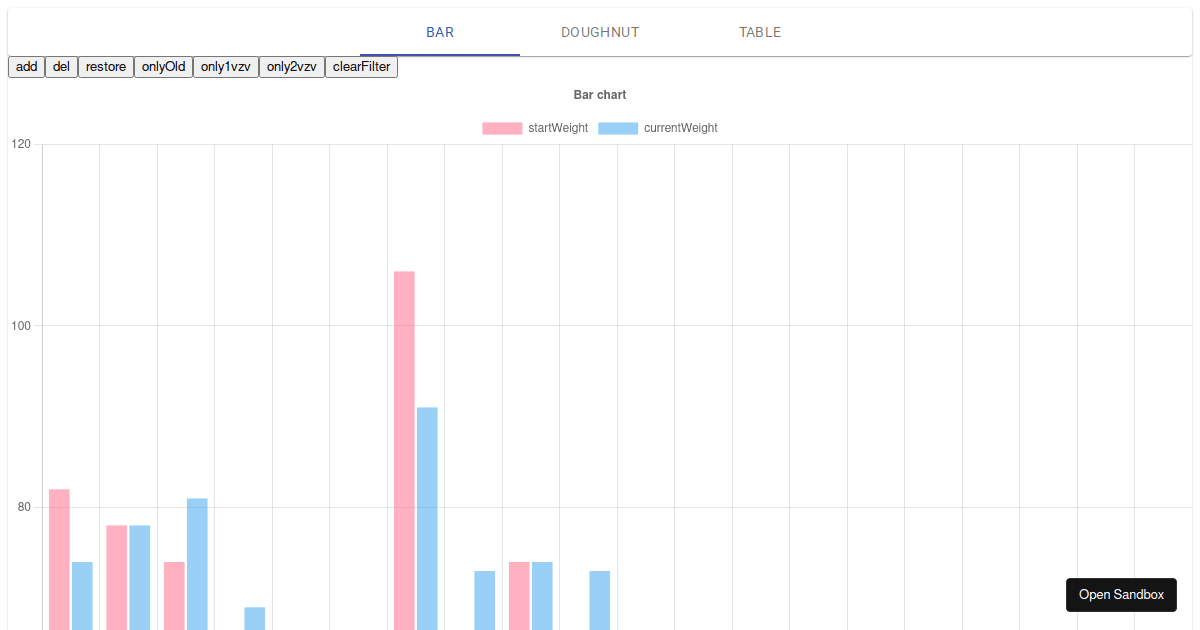Click the blue currentWeight legend swatch
The width and height of the screenshot is (1200, 630).
pos(620,127)
